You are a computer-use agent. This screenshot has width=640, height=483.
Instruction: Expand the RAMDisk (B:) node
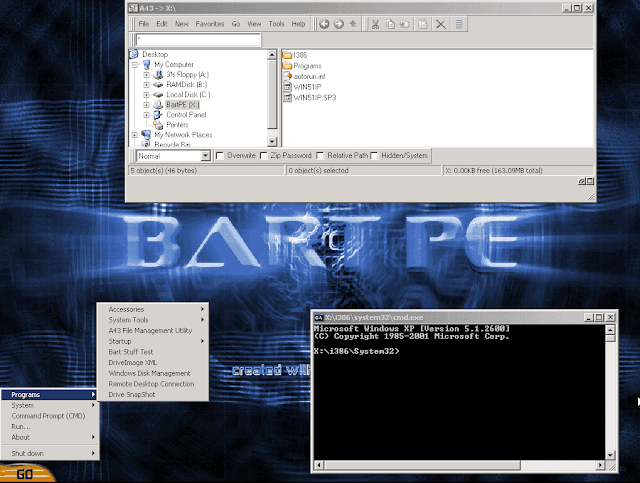(147, 85)
